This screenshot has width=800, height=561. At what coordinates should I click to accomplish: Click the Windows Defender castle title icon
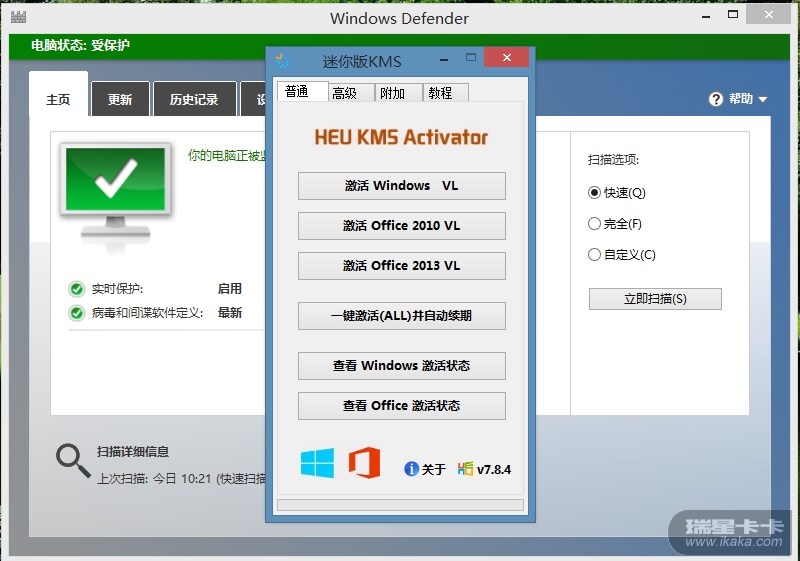pyautogui.click(x=18, y=17)
